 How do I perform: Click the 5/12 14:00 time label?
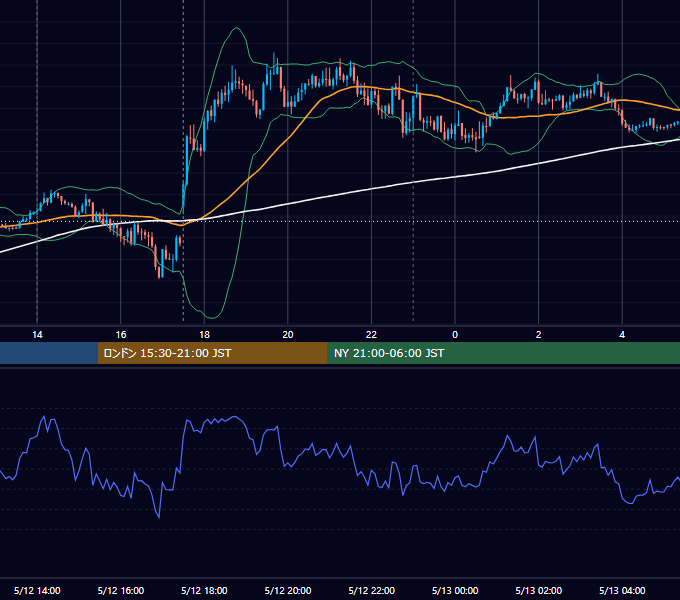(37, 590)
